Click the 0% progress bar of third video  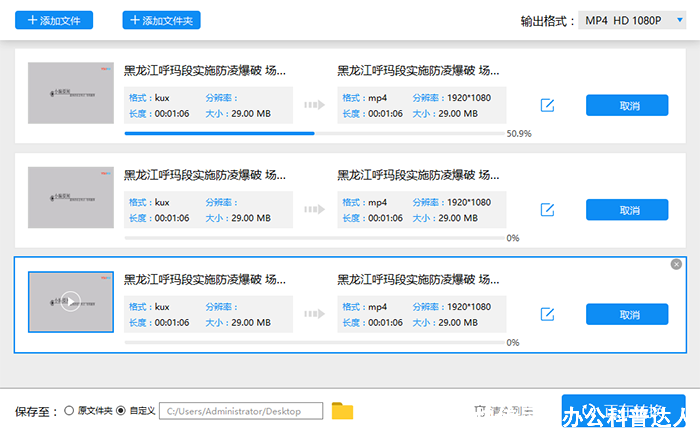pyautogui.click(x=314, y=342)
